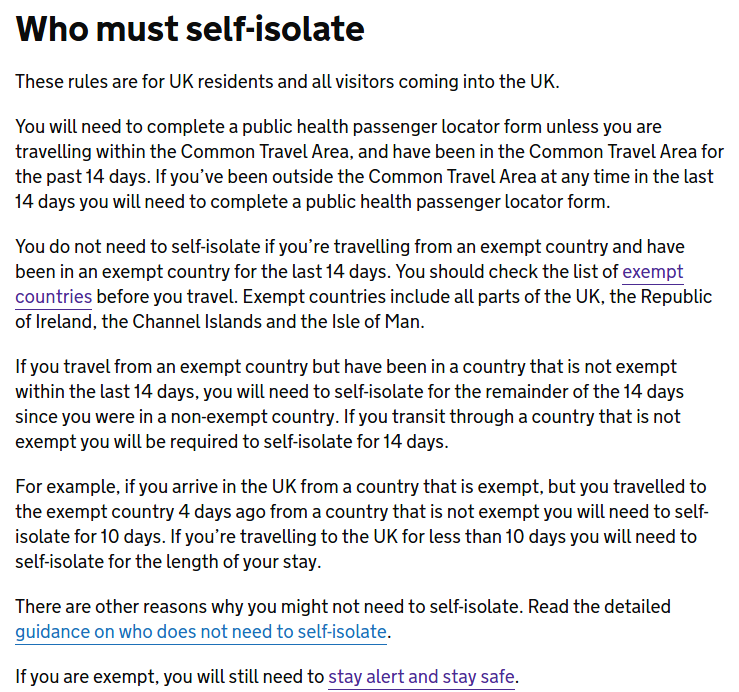Click the text 'Republic' at the line end
739x692 pixels.
(x=676, y=297)
